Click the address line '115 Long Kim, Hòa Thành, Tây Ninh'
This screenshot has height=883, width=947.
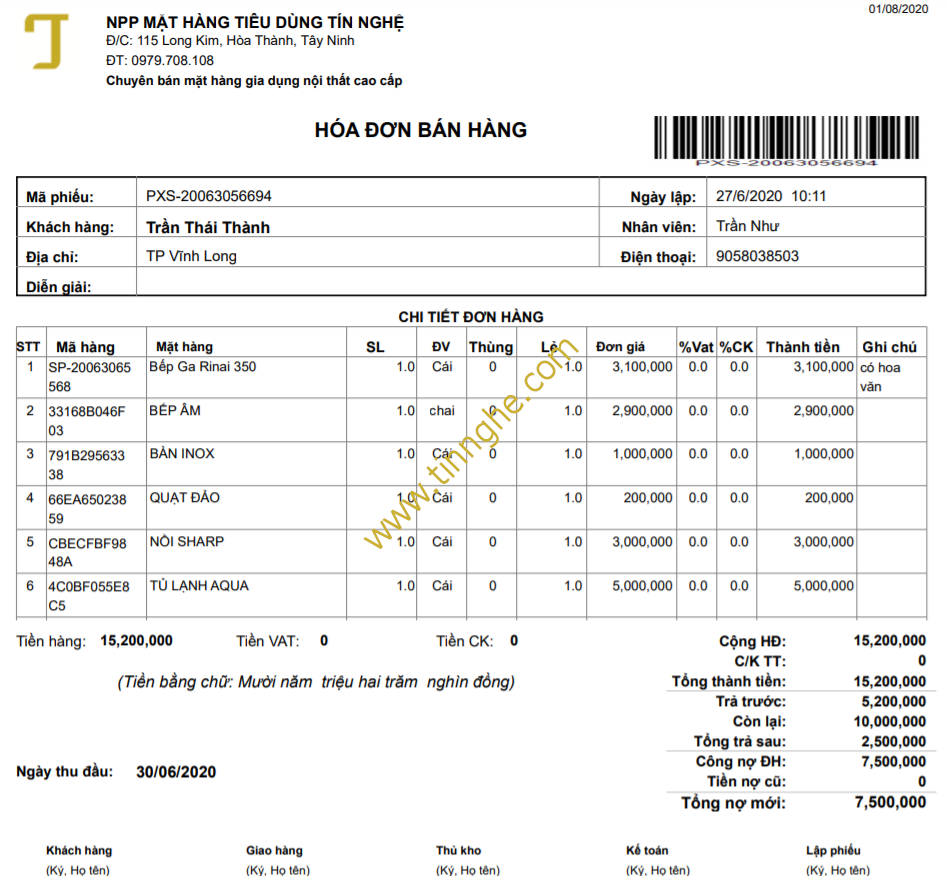pyautogui.click(x=246, y=40)
